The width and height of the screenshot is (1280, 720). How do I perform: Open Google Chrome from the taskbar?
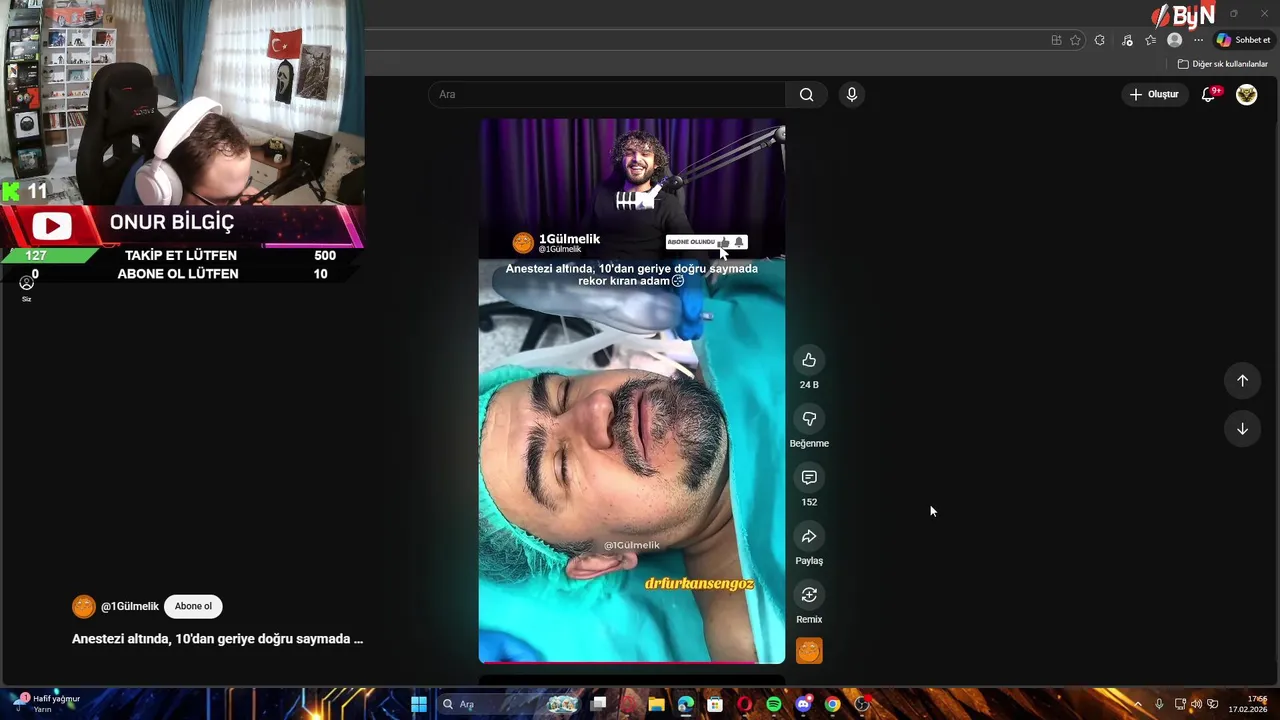(x=832, y=704)
